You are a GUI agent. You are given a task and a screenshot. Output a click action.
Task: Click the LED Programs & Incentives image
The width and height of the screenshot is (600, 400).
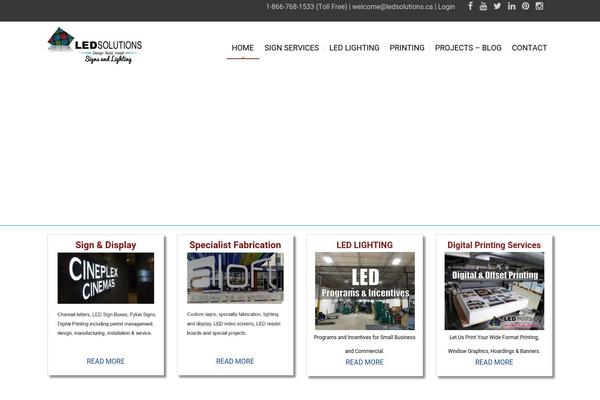[x=365, y=291]
